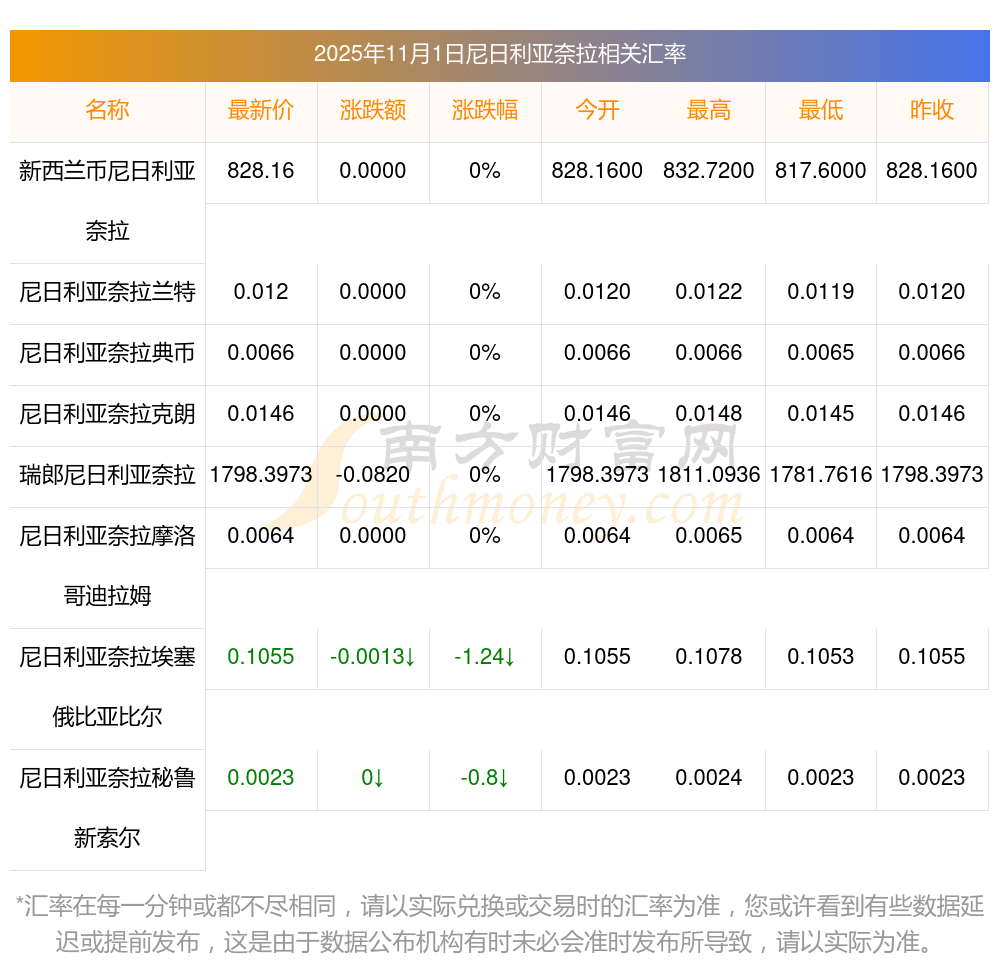The image size is (1000, 973).
Task: Click the green 0↓ change amount cell
Action: click(x=373, y=778)
